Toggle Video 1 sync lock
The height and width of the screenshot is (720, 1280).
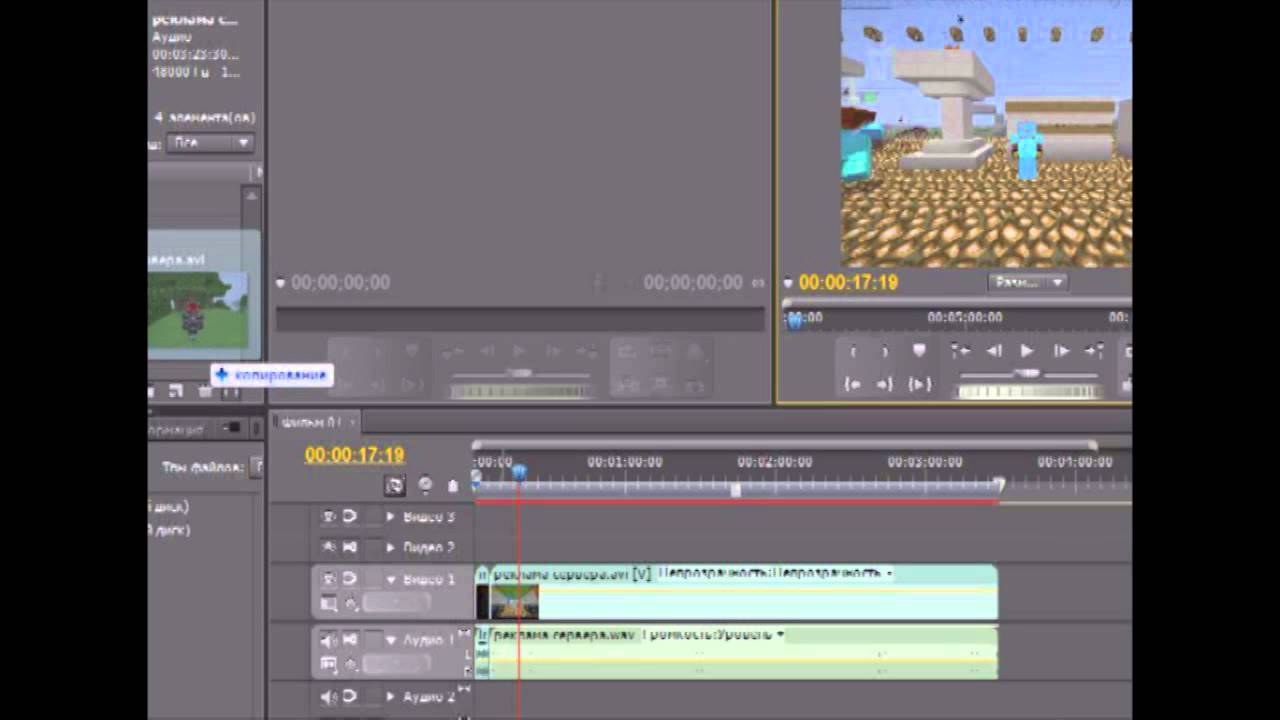pos(350,579)
